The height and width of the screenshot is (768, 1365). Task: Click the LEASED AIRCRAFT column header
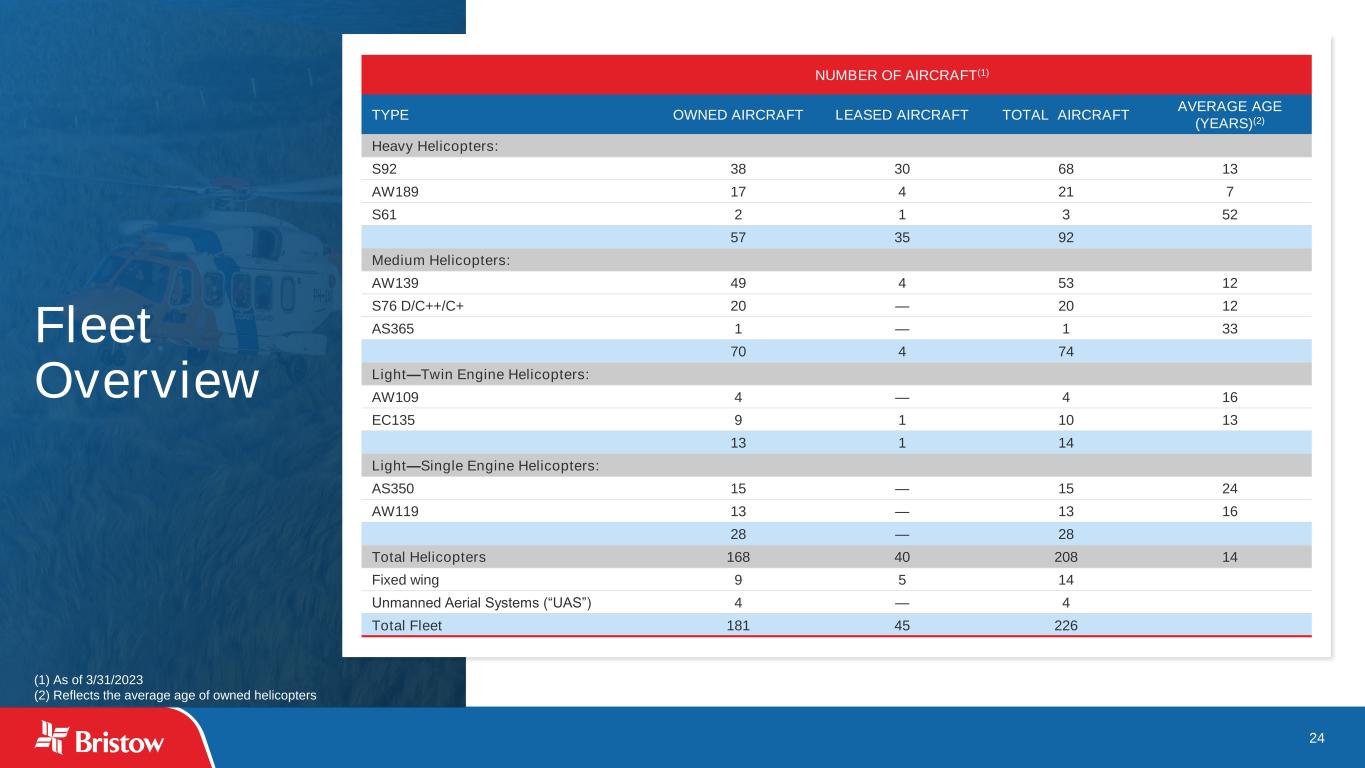(x=901, y=115)
